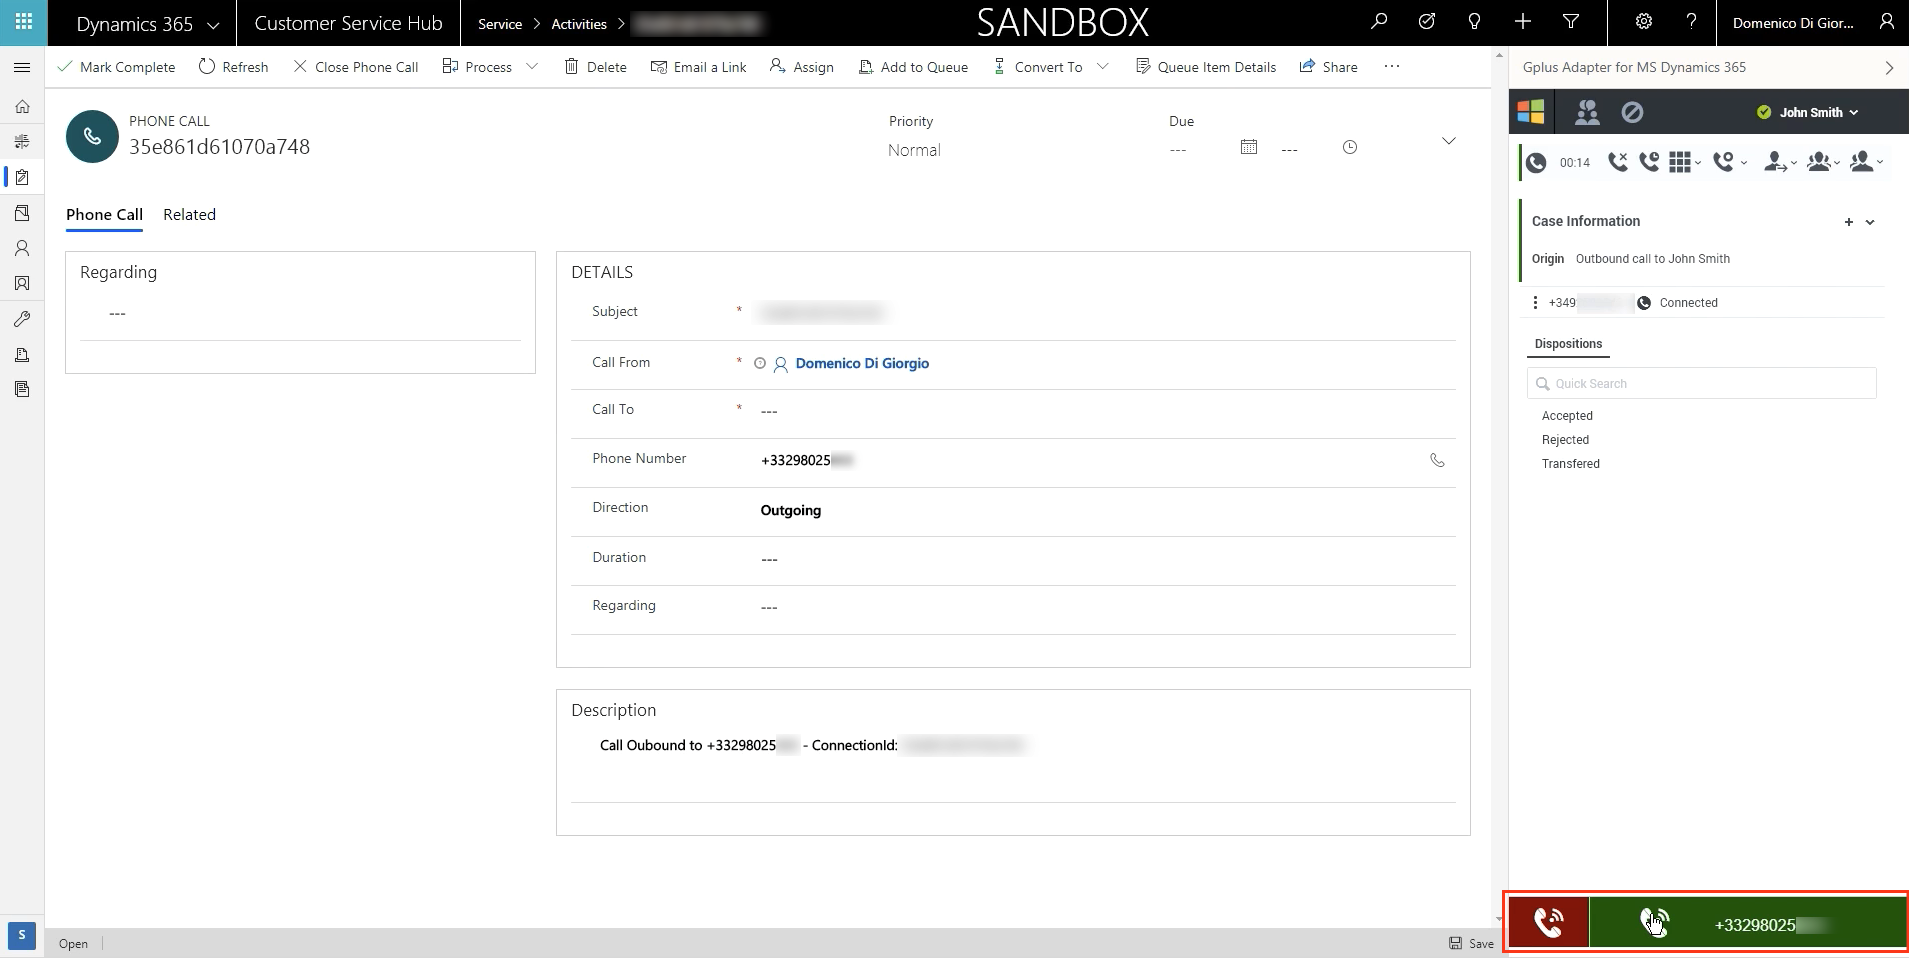This screenshot has height=958, width=1909.
Task: Select the Rejected disposition
Action: 1565,440
